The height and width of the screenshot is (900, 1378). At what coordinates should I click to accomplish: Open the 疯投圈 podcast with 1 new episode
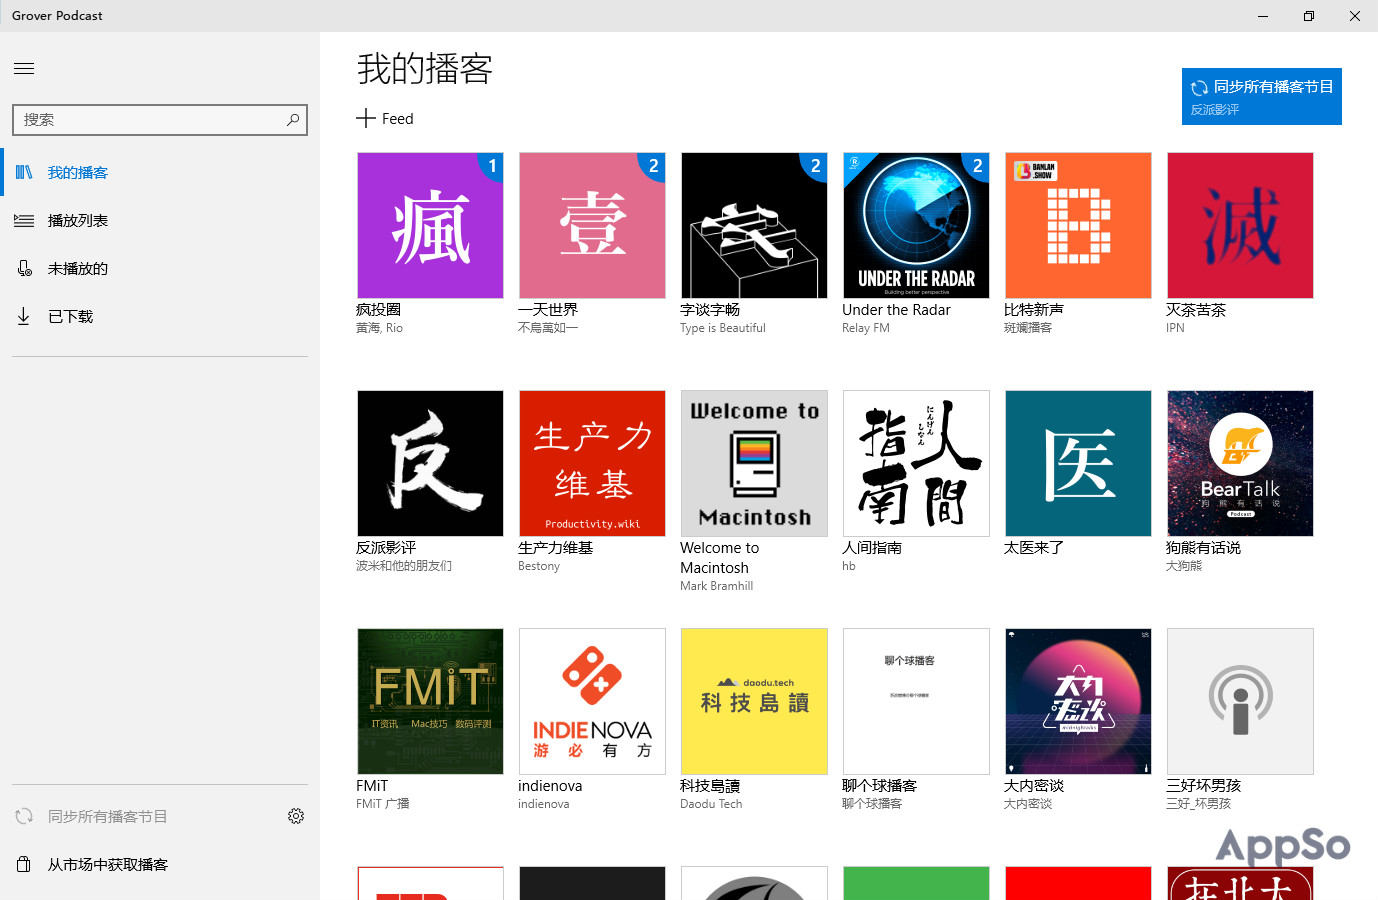[430, 225]
